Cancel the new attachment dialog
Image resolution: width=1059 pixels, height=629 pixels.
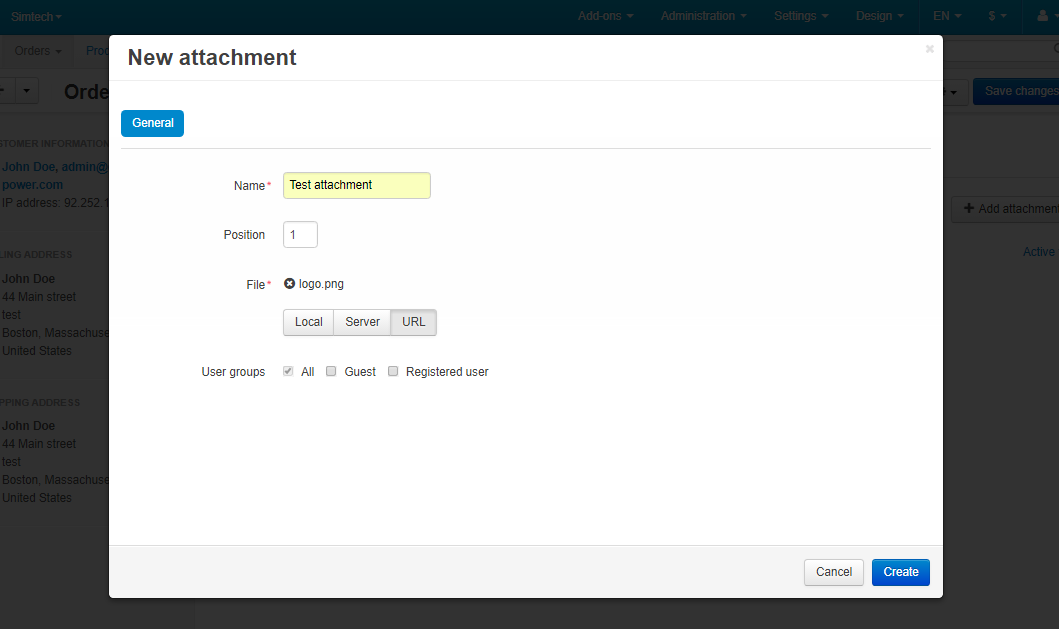click(833, 572)
